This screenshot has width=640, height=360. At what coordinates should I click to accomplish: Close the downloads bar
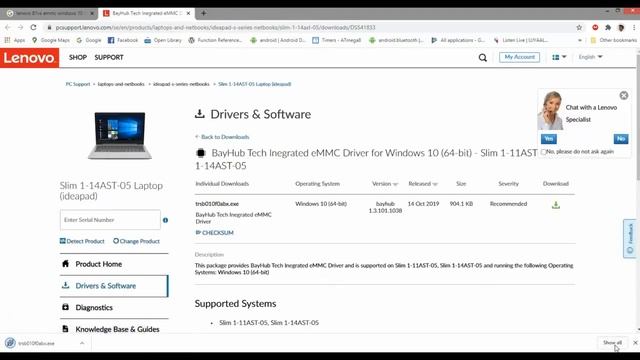coord(635,342)
